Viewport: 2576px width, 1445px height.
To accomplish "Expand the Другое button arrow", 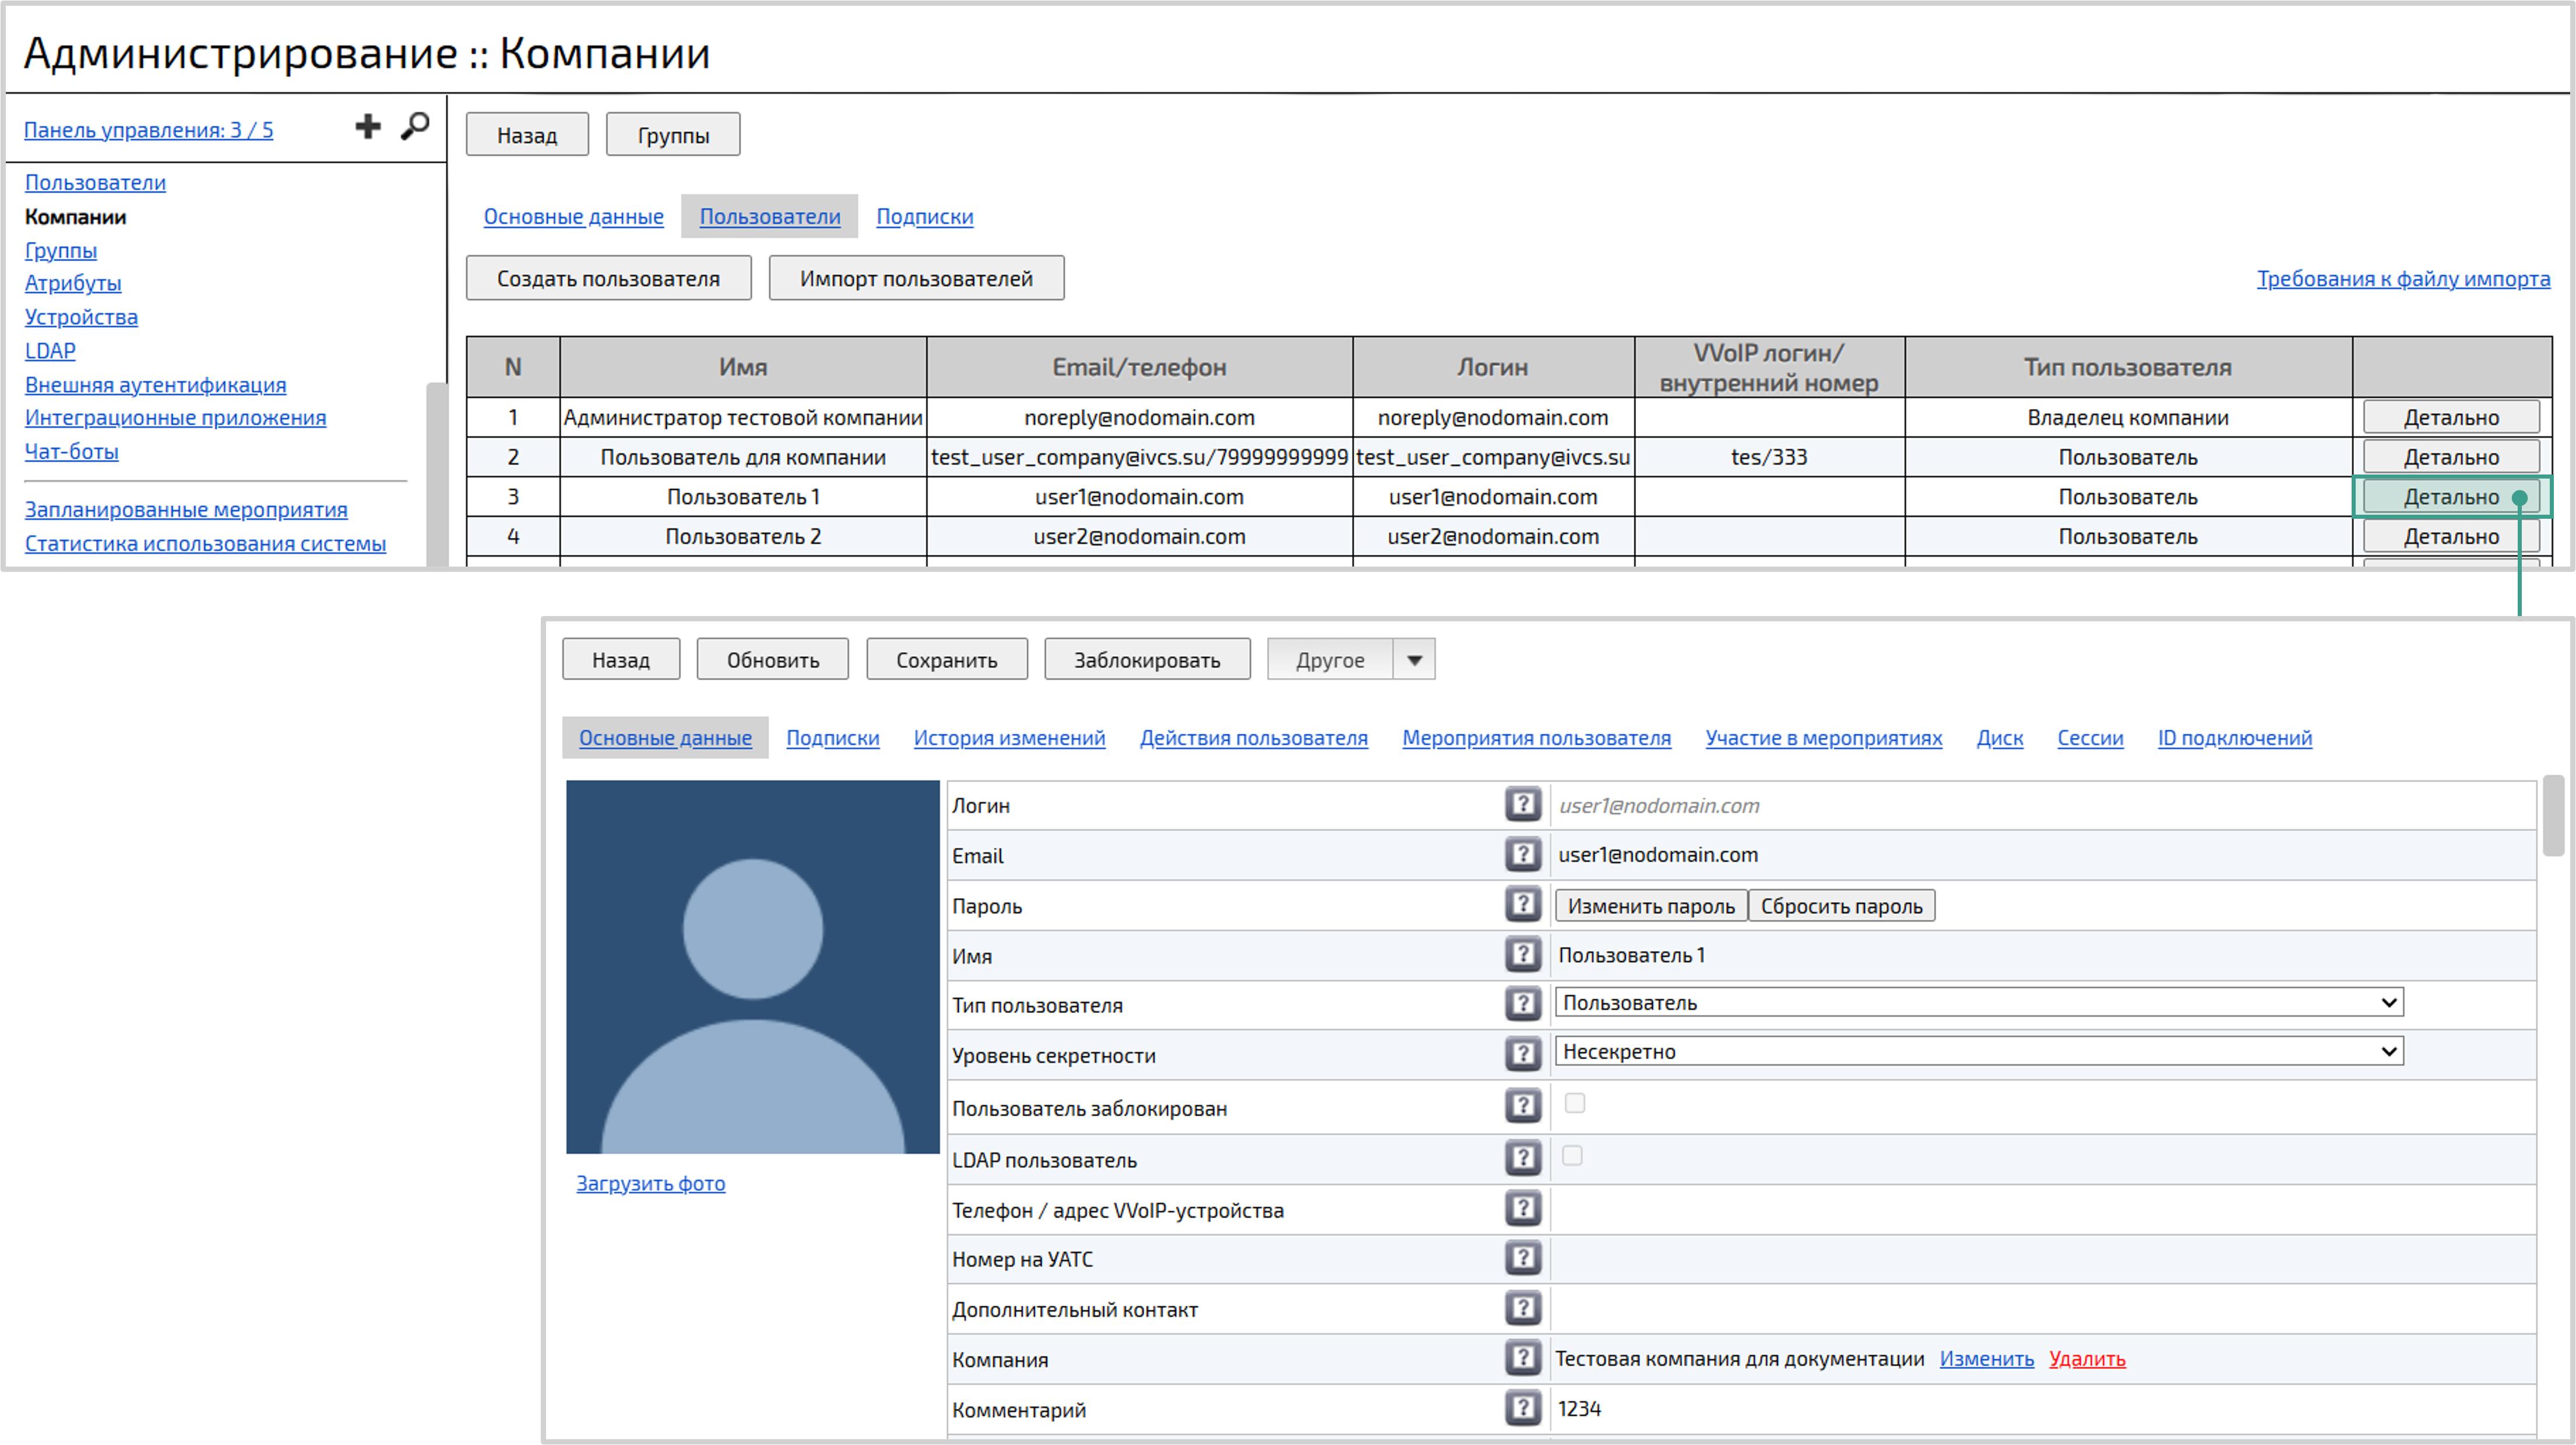I will (1414, 660).
